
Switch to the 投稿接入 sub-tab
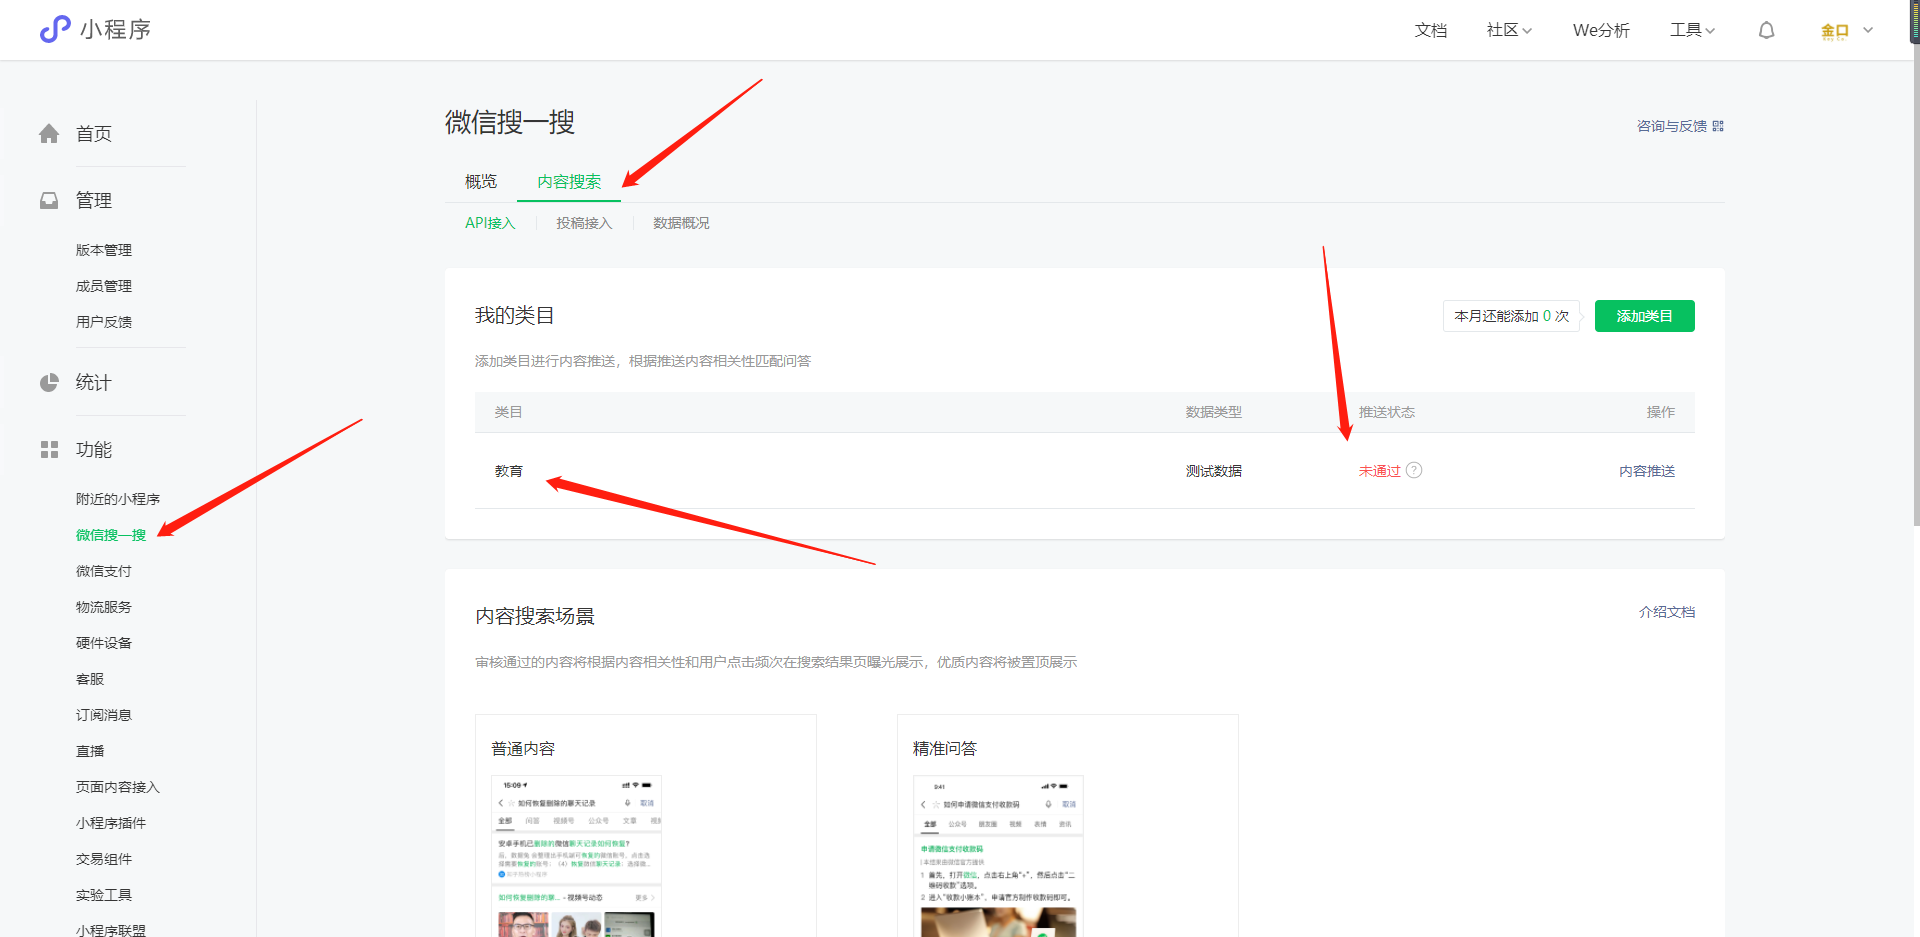point(584,223)
